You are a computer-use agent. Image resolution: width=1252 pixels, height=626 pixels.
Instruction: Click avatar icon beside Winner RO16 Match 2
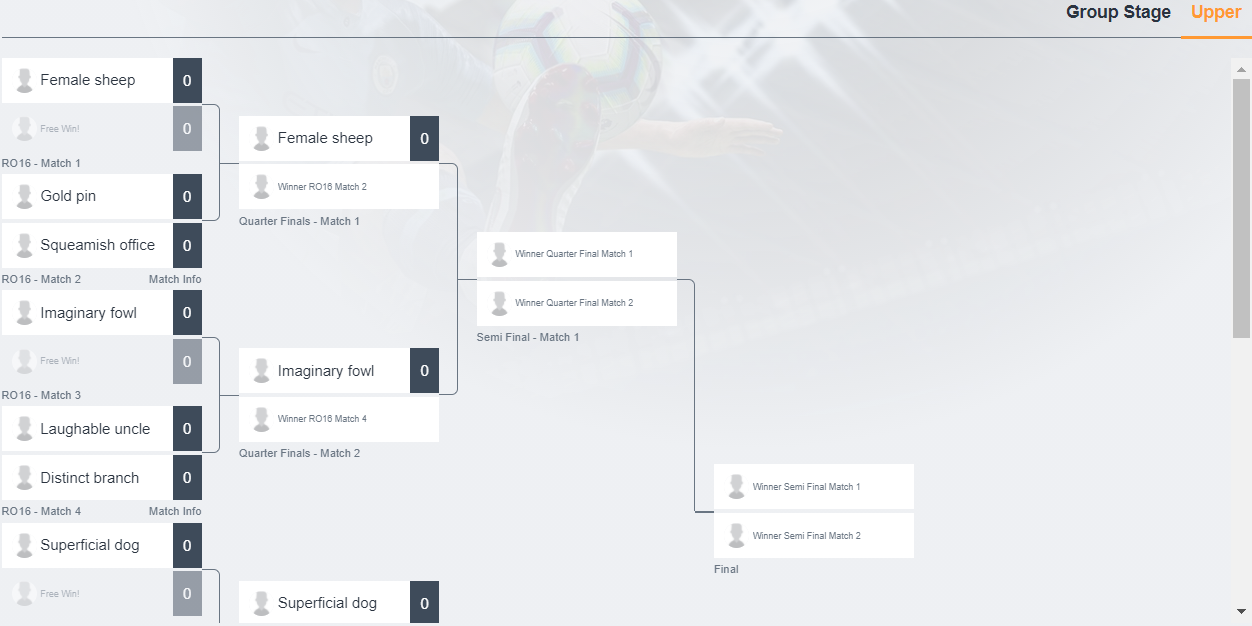coord(262,187)
